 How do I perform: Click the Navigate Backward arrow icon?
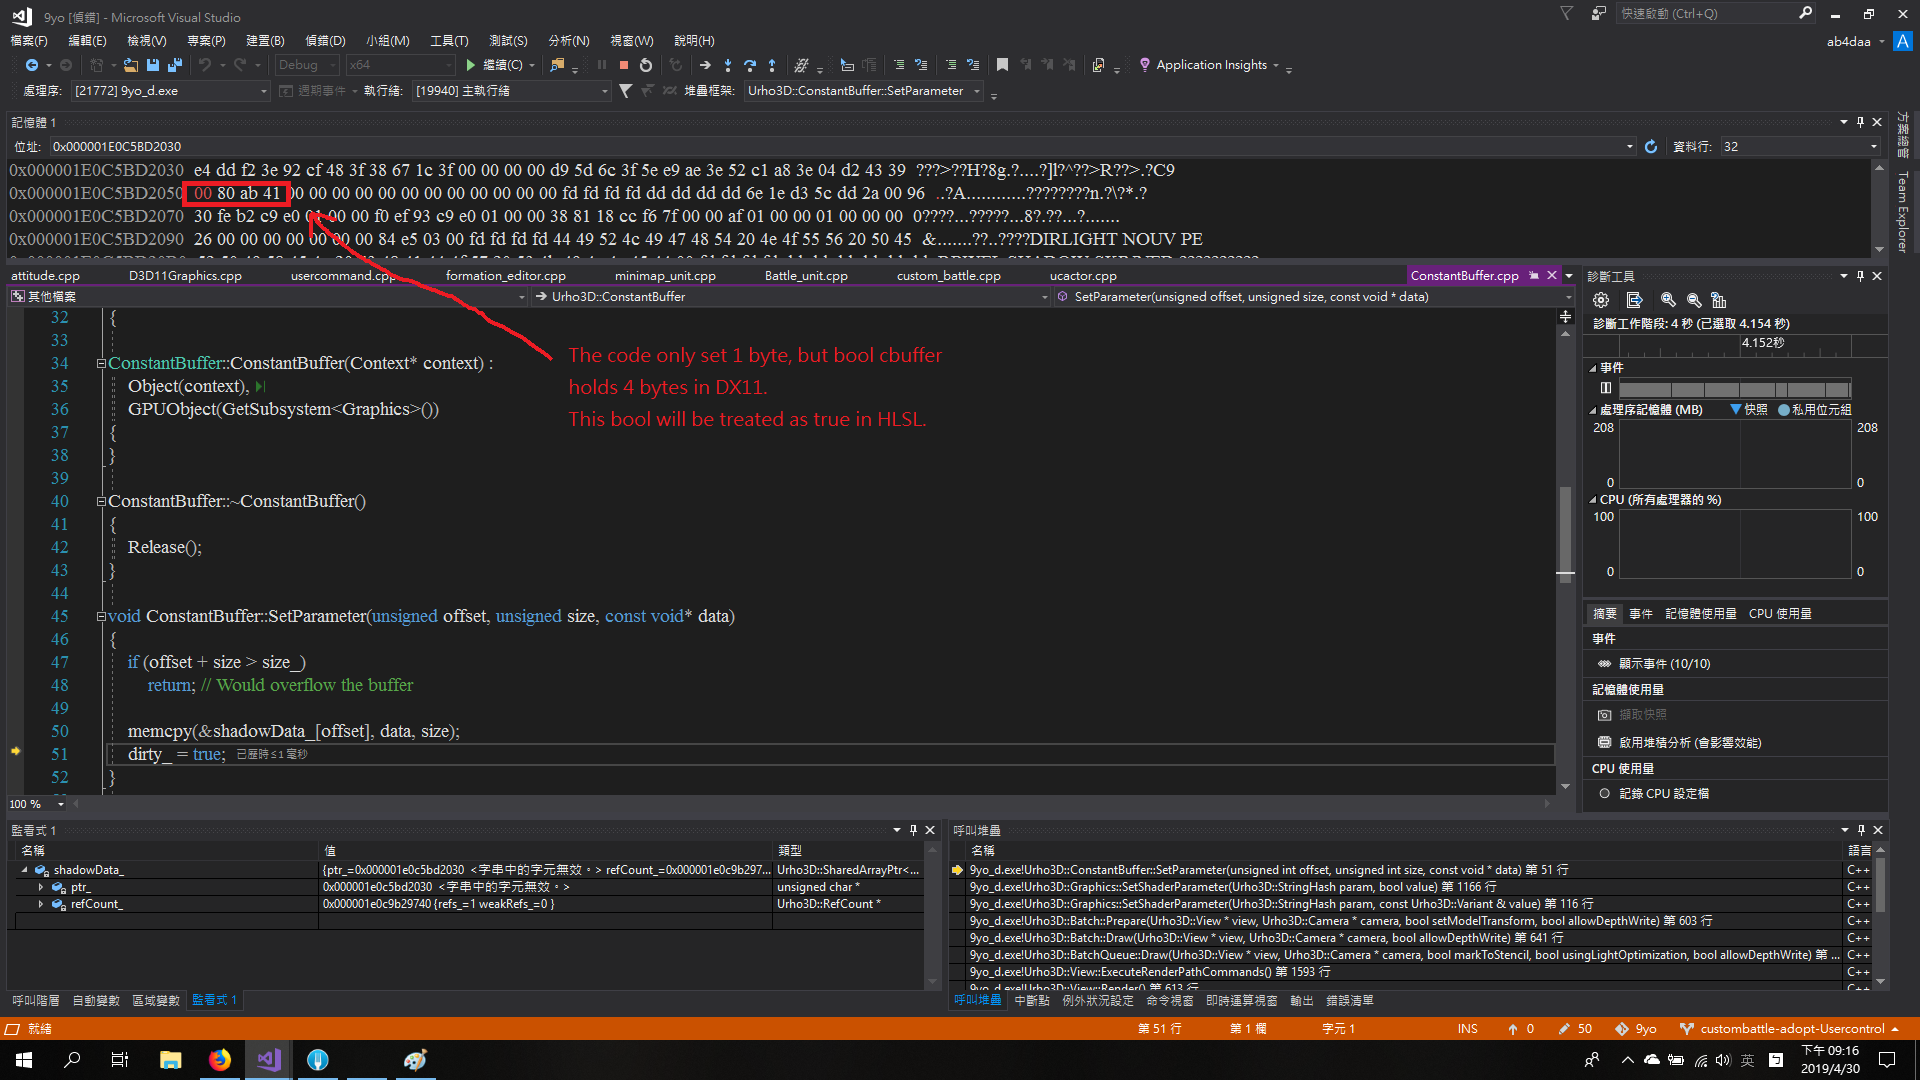pos(32,65)
